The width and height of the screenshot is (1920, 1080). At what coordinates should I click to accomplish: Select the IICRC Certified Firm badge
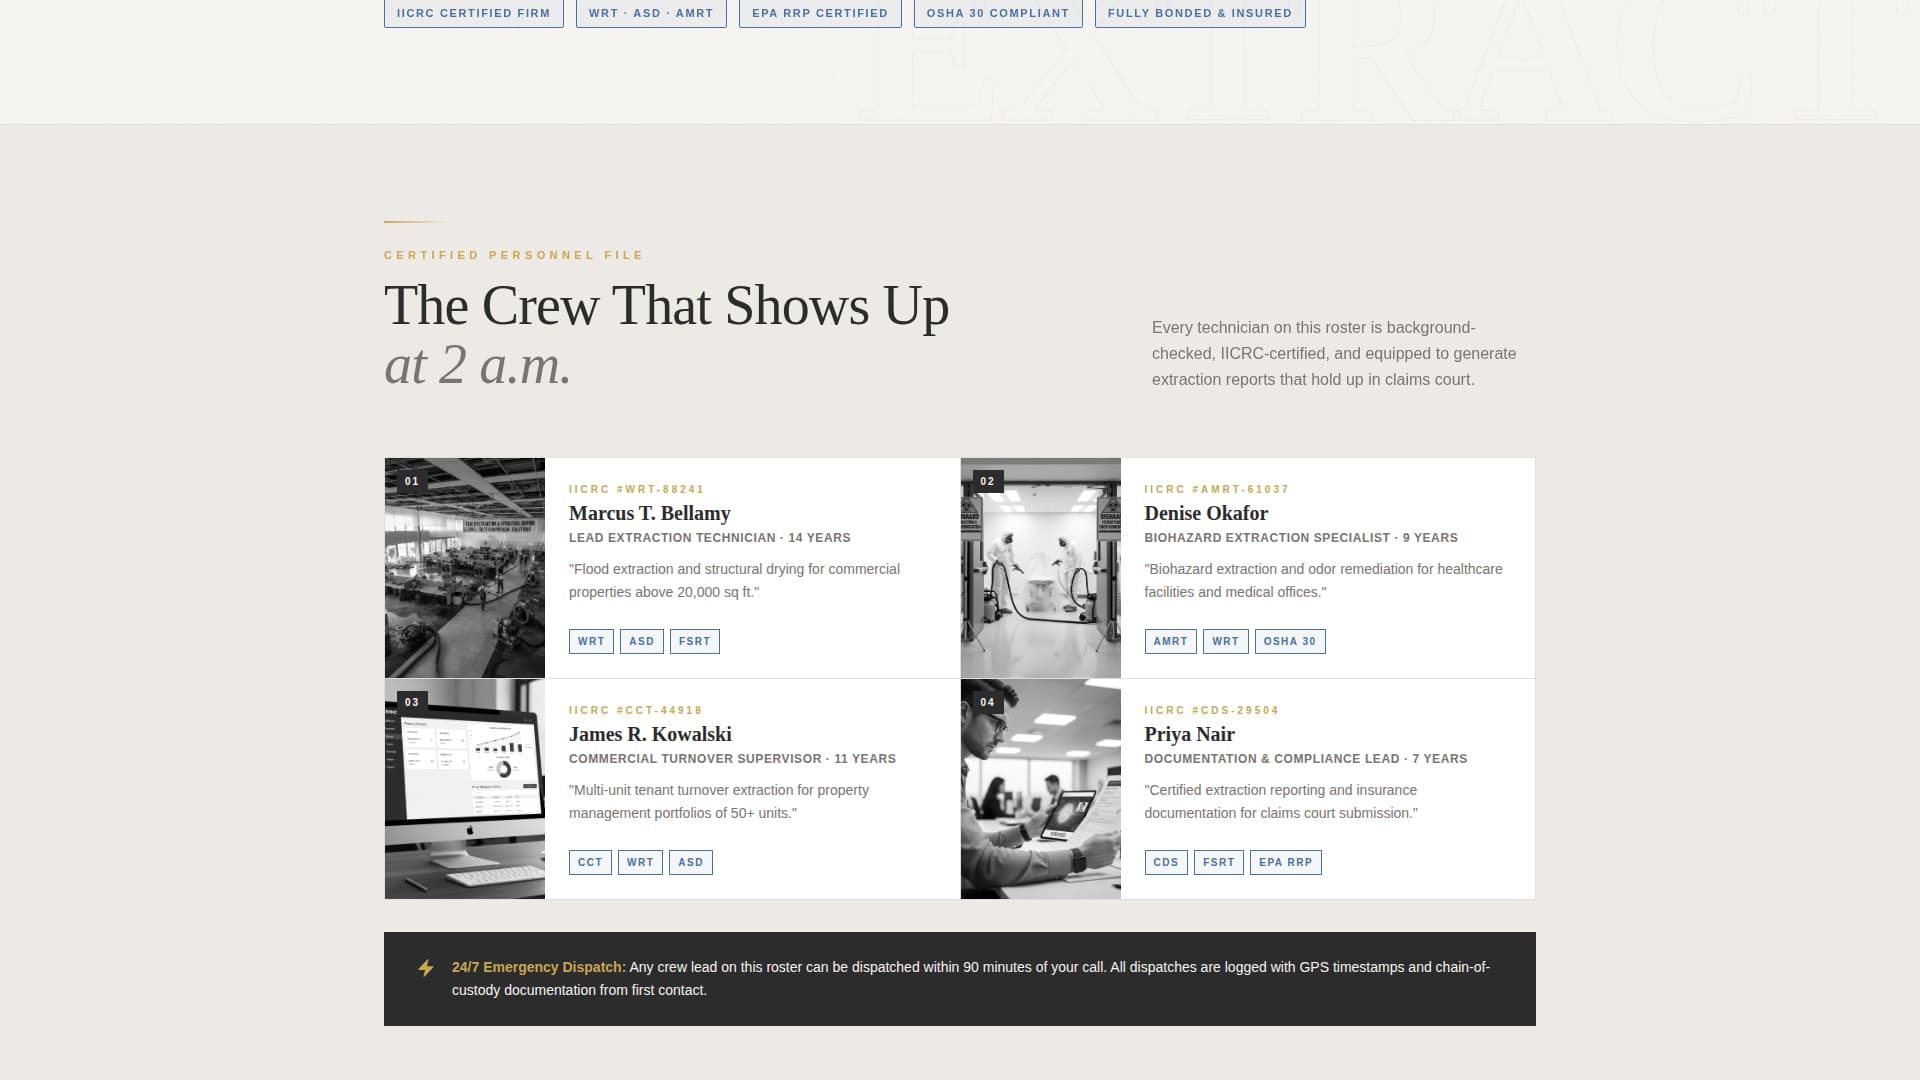point(474,13)
